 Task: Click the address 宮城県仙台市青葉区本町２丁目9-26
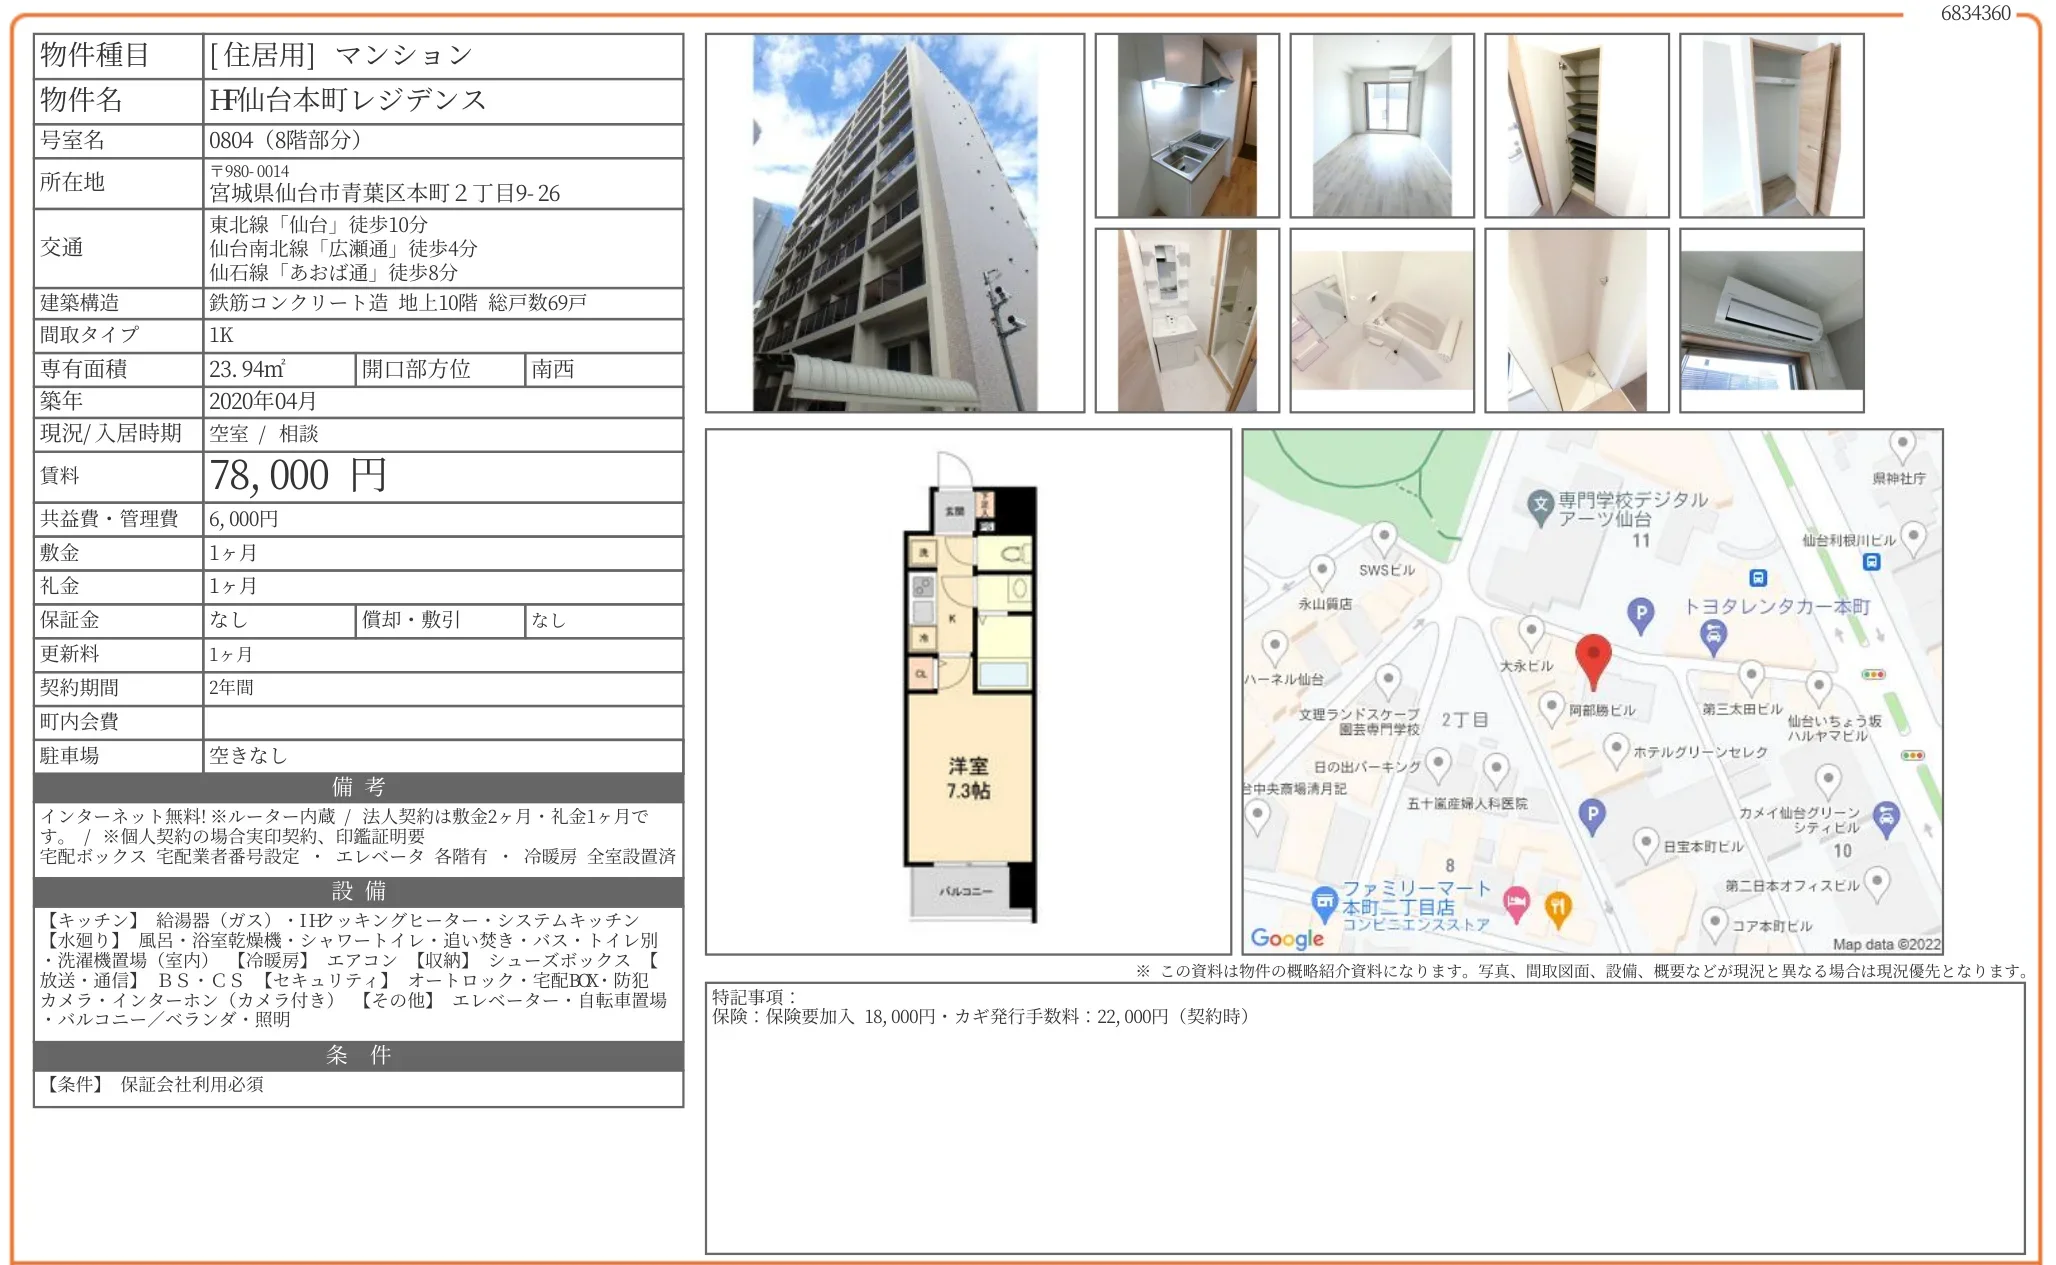[x=385, y=193]
